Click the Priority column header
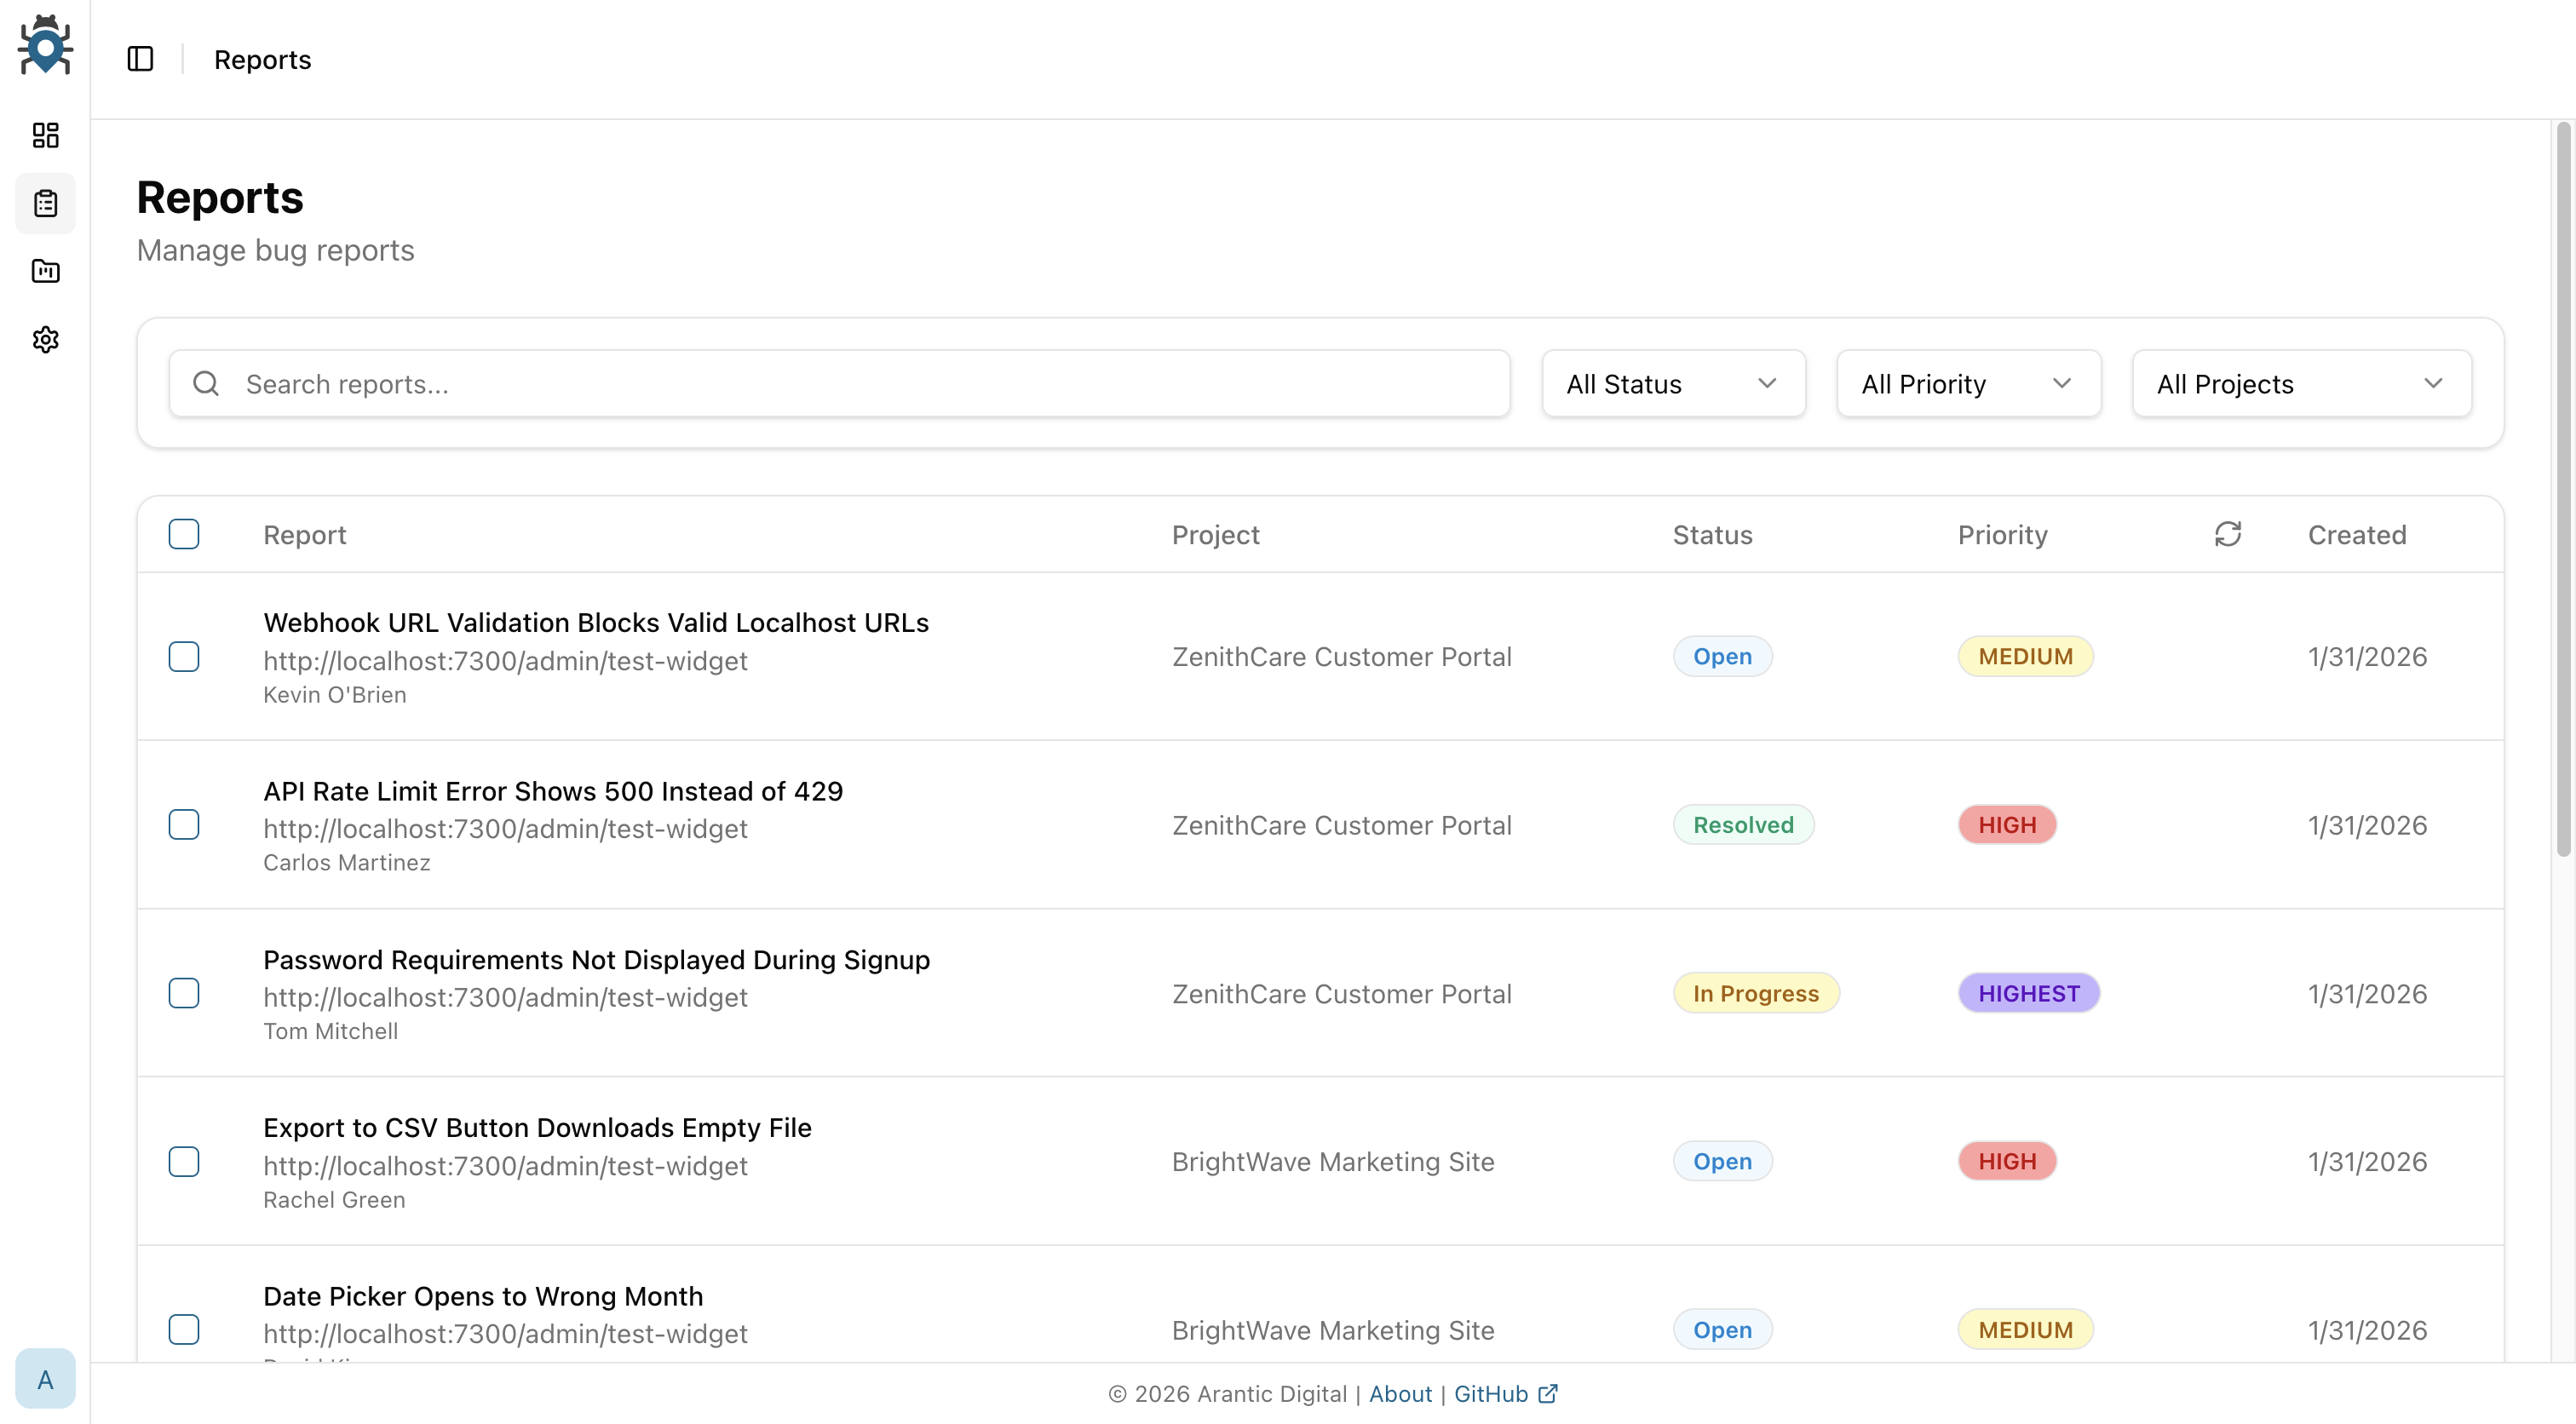Viewport: 2576px width, 1424px height. pyautogui.click(x=2002, y=534)
